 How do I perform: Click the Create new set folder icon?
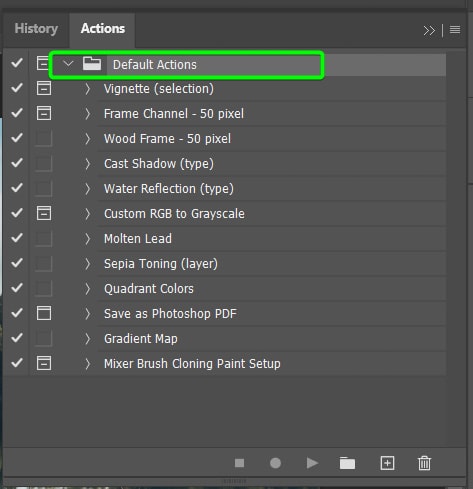coord(347,463)
